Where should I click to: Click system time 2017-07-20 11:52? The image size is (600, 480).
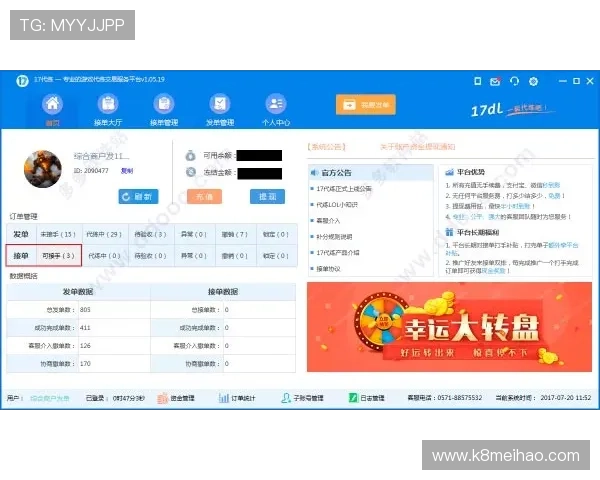[566, 398]
